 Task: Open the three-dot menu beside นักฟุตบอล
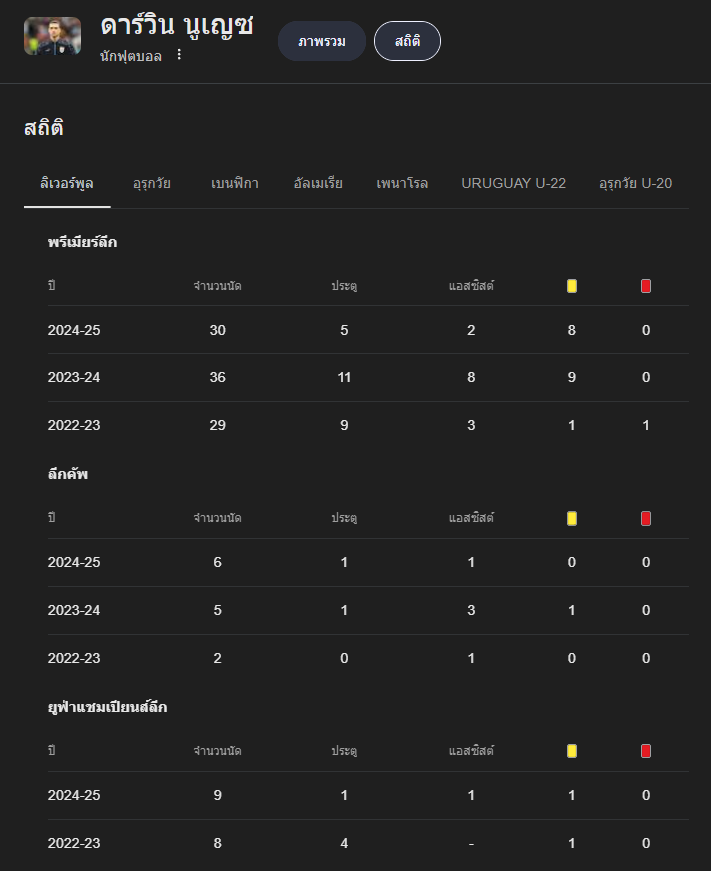179,54
